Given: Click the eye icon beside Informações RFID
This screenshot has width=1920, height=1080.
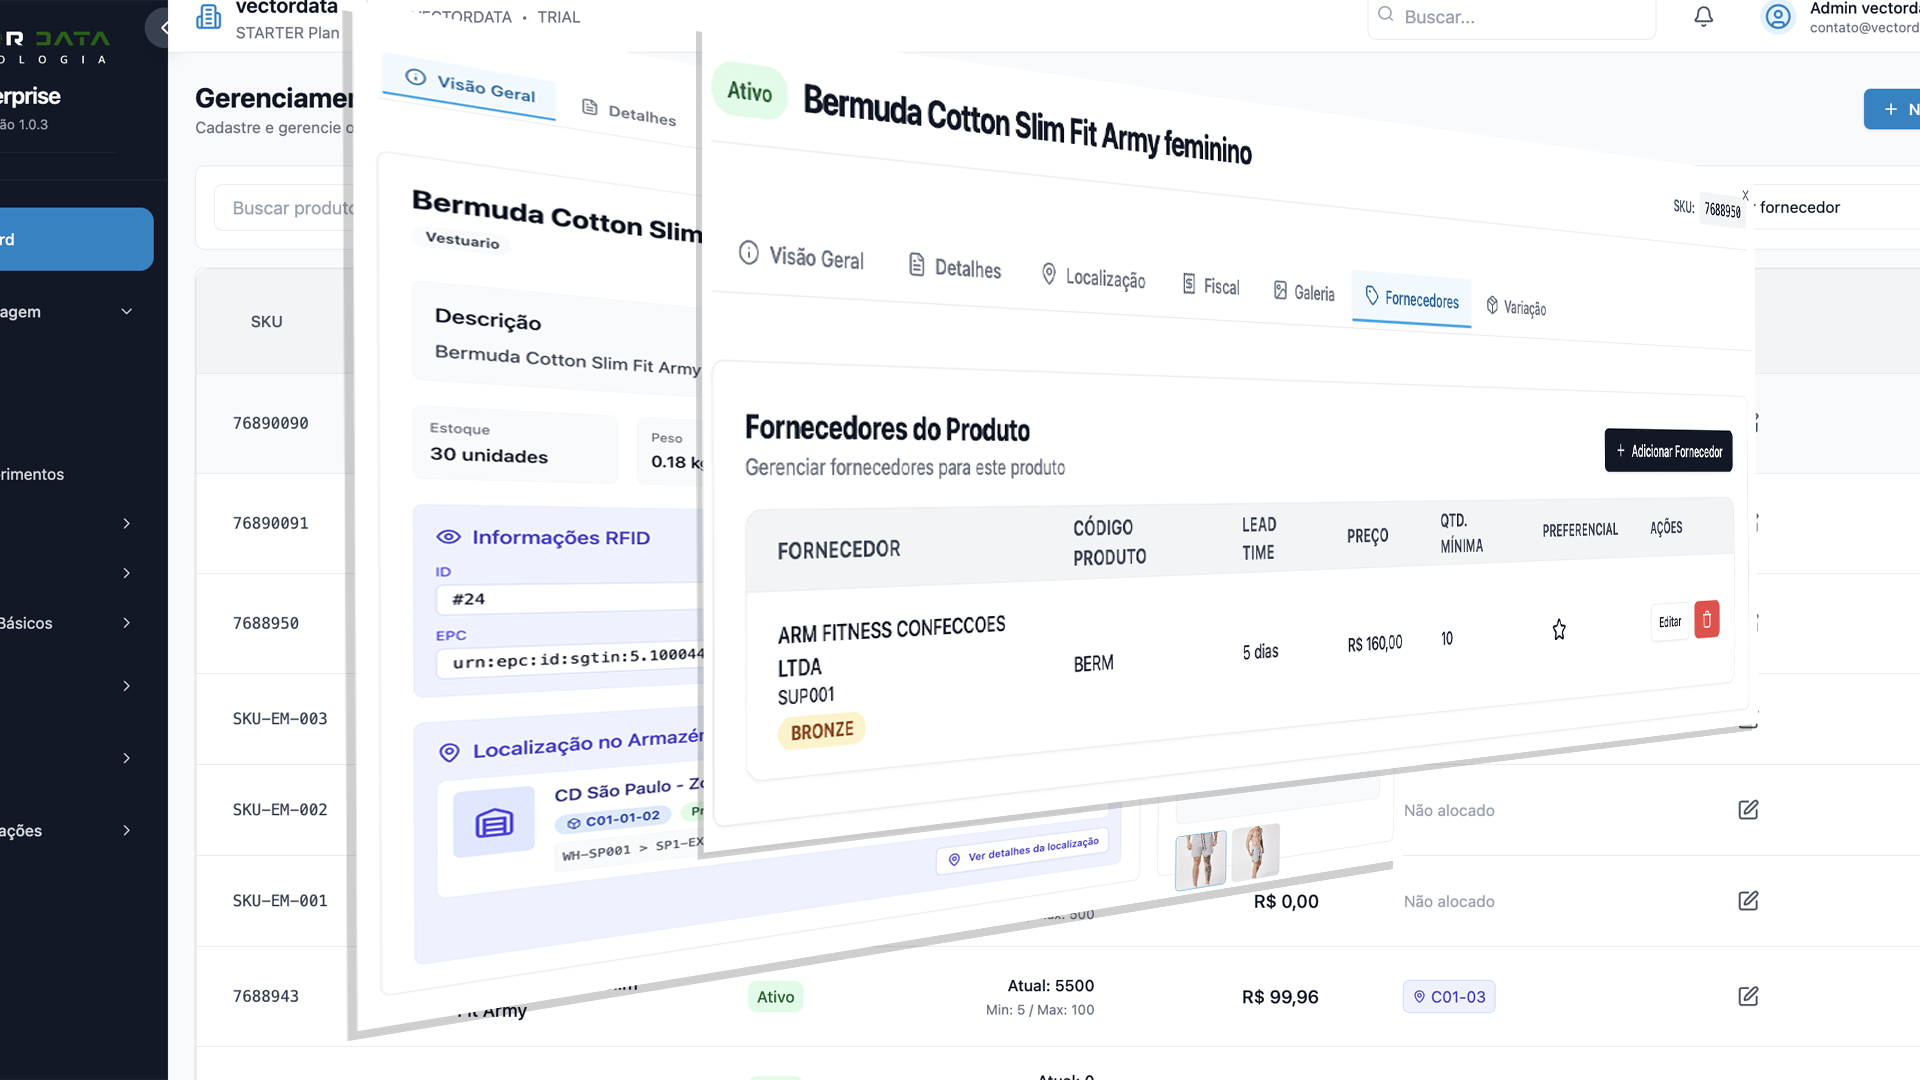Looking at the screenshot, I should pos(447,537).
